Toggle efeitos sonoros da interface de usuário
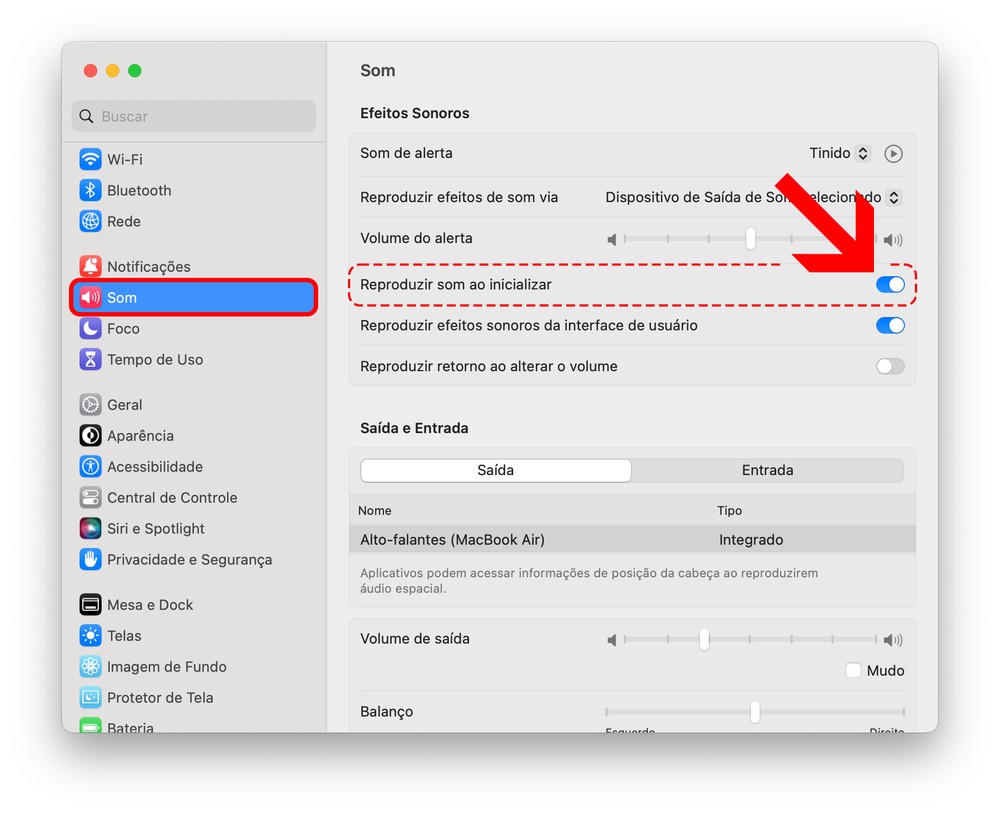The image size is (1000, 814). 890,325
